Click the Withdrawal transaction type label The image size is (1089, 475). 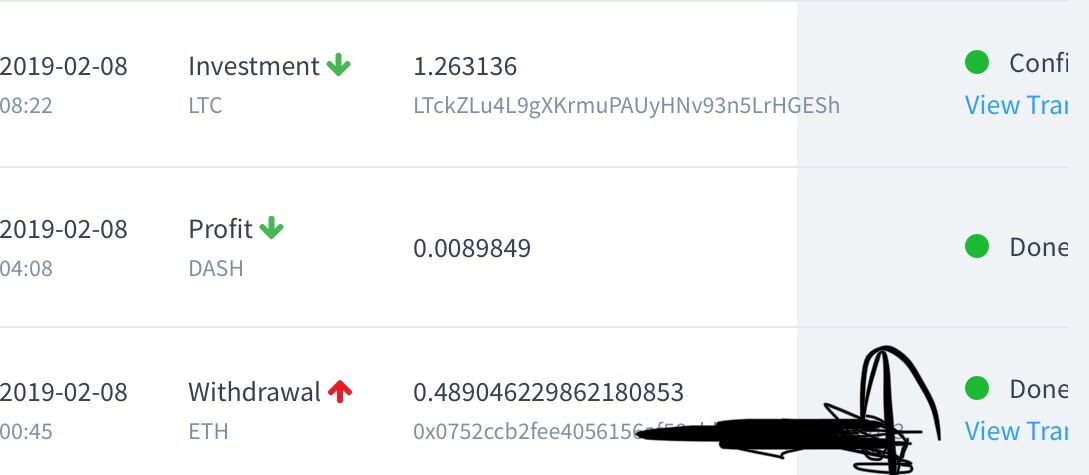[x=254, y=392]
